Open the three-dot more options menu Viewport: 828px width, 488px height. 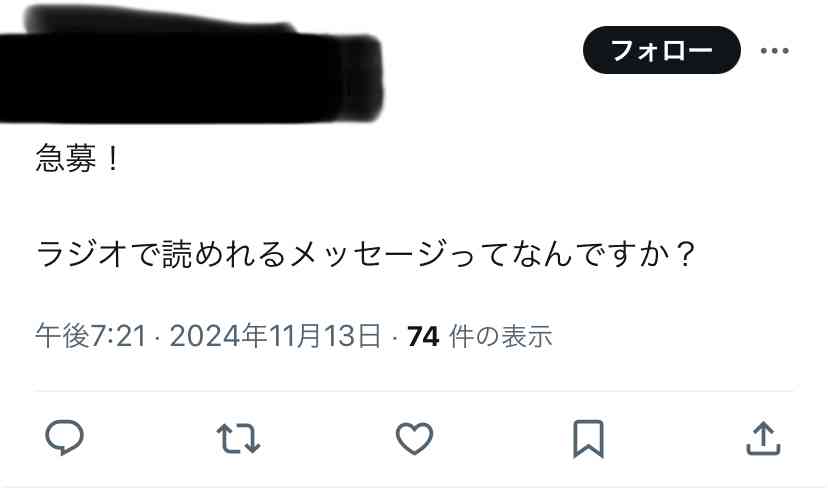(775, 51)
